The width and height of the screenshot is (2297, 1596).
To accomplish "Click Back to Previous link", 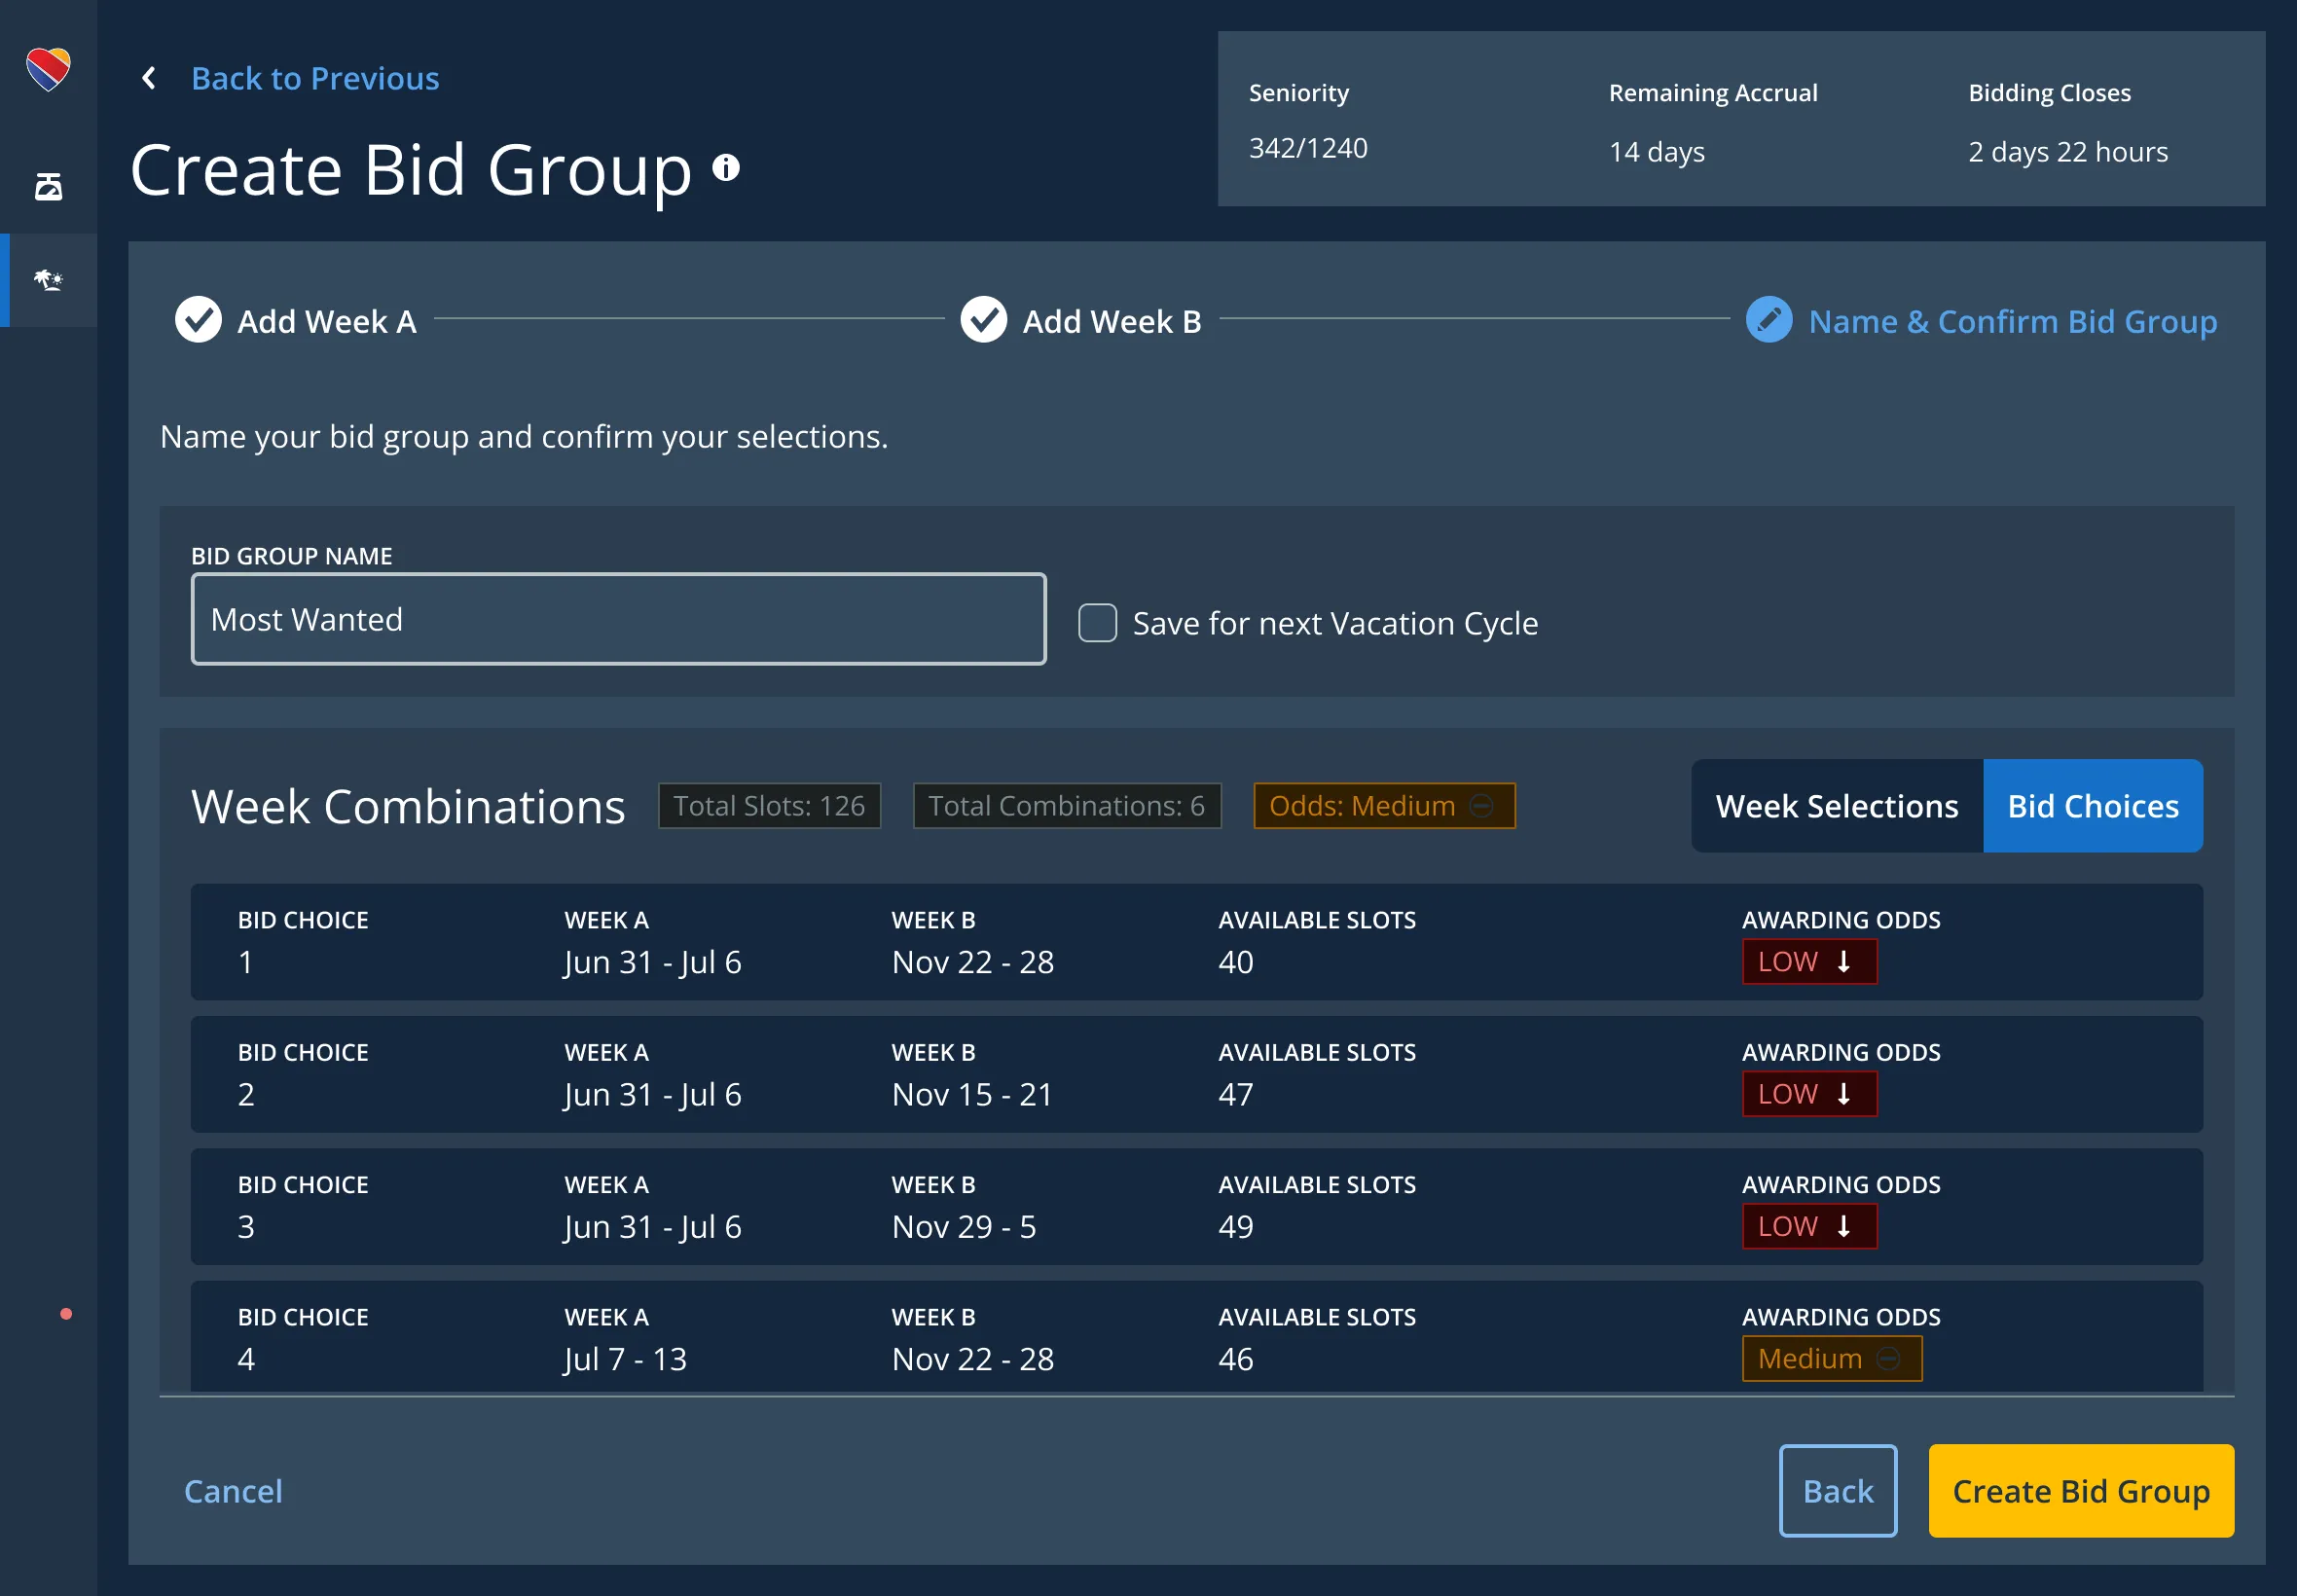I will click(x=315, y=78).
